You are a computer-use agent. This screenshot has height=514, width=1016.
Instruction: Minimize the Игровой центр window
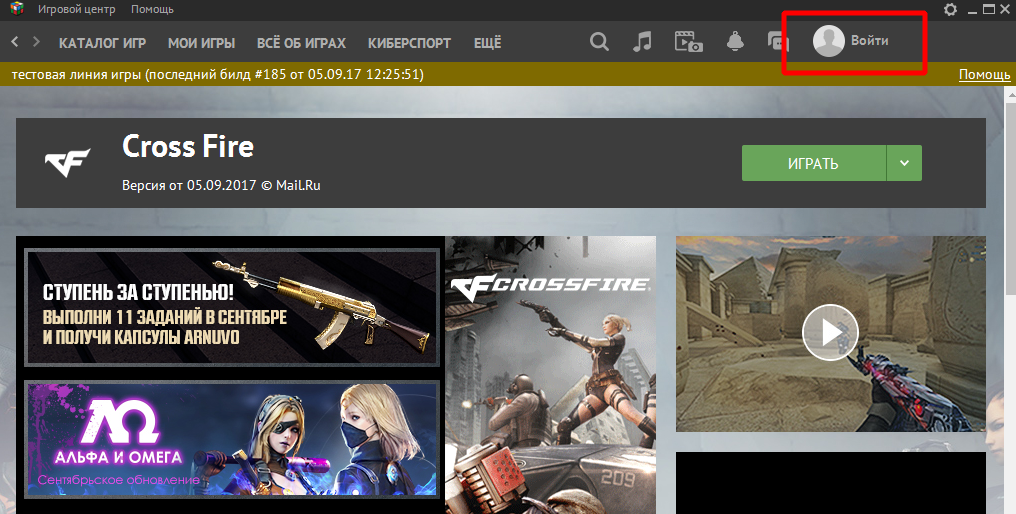(972, 10)
